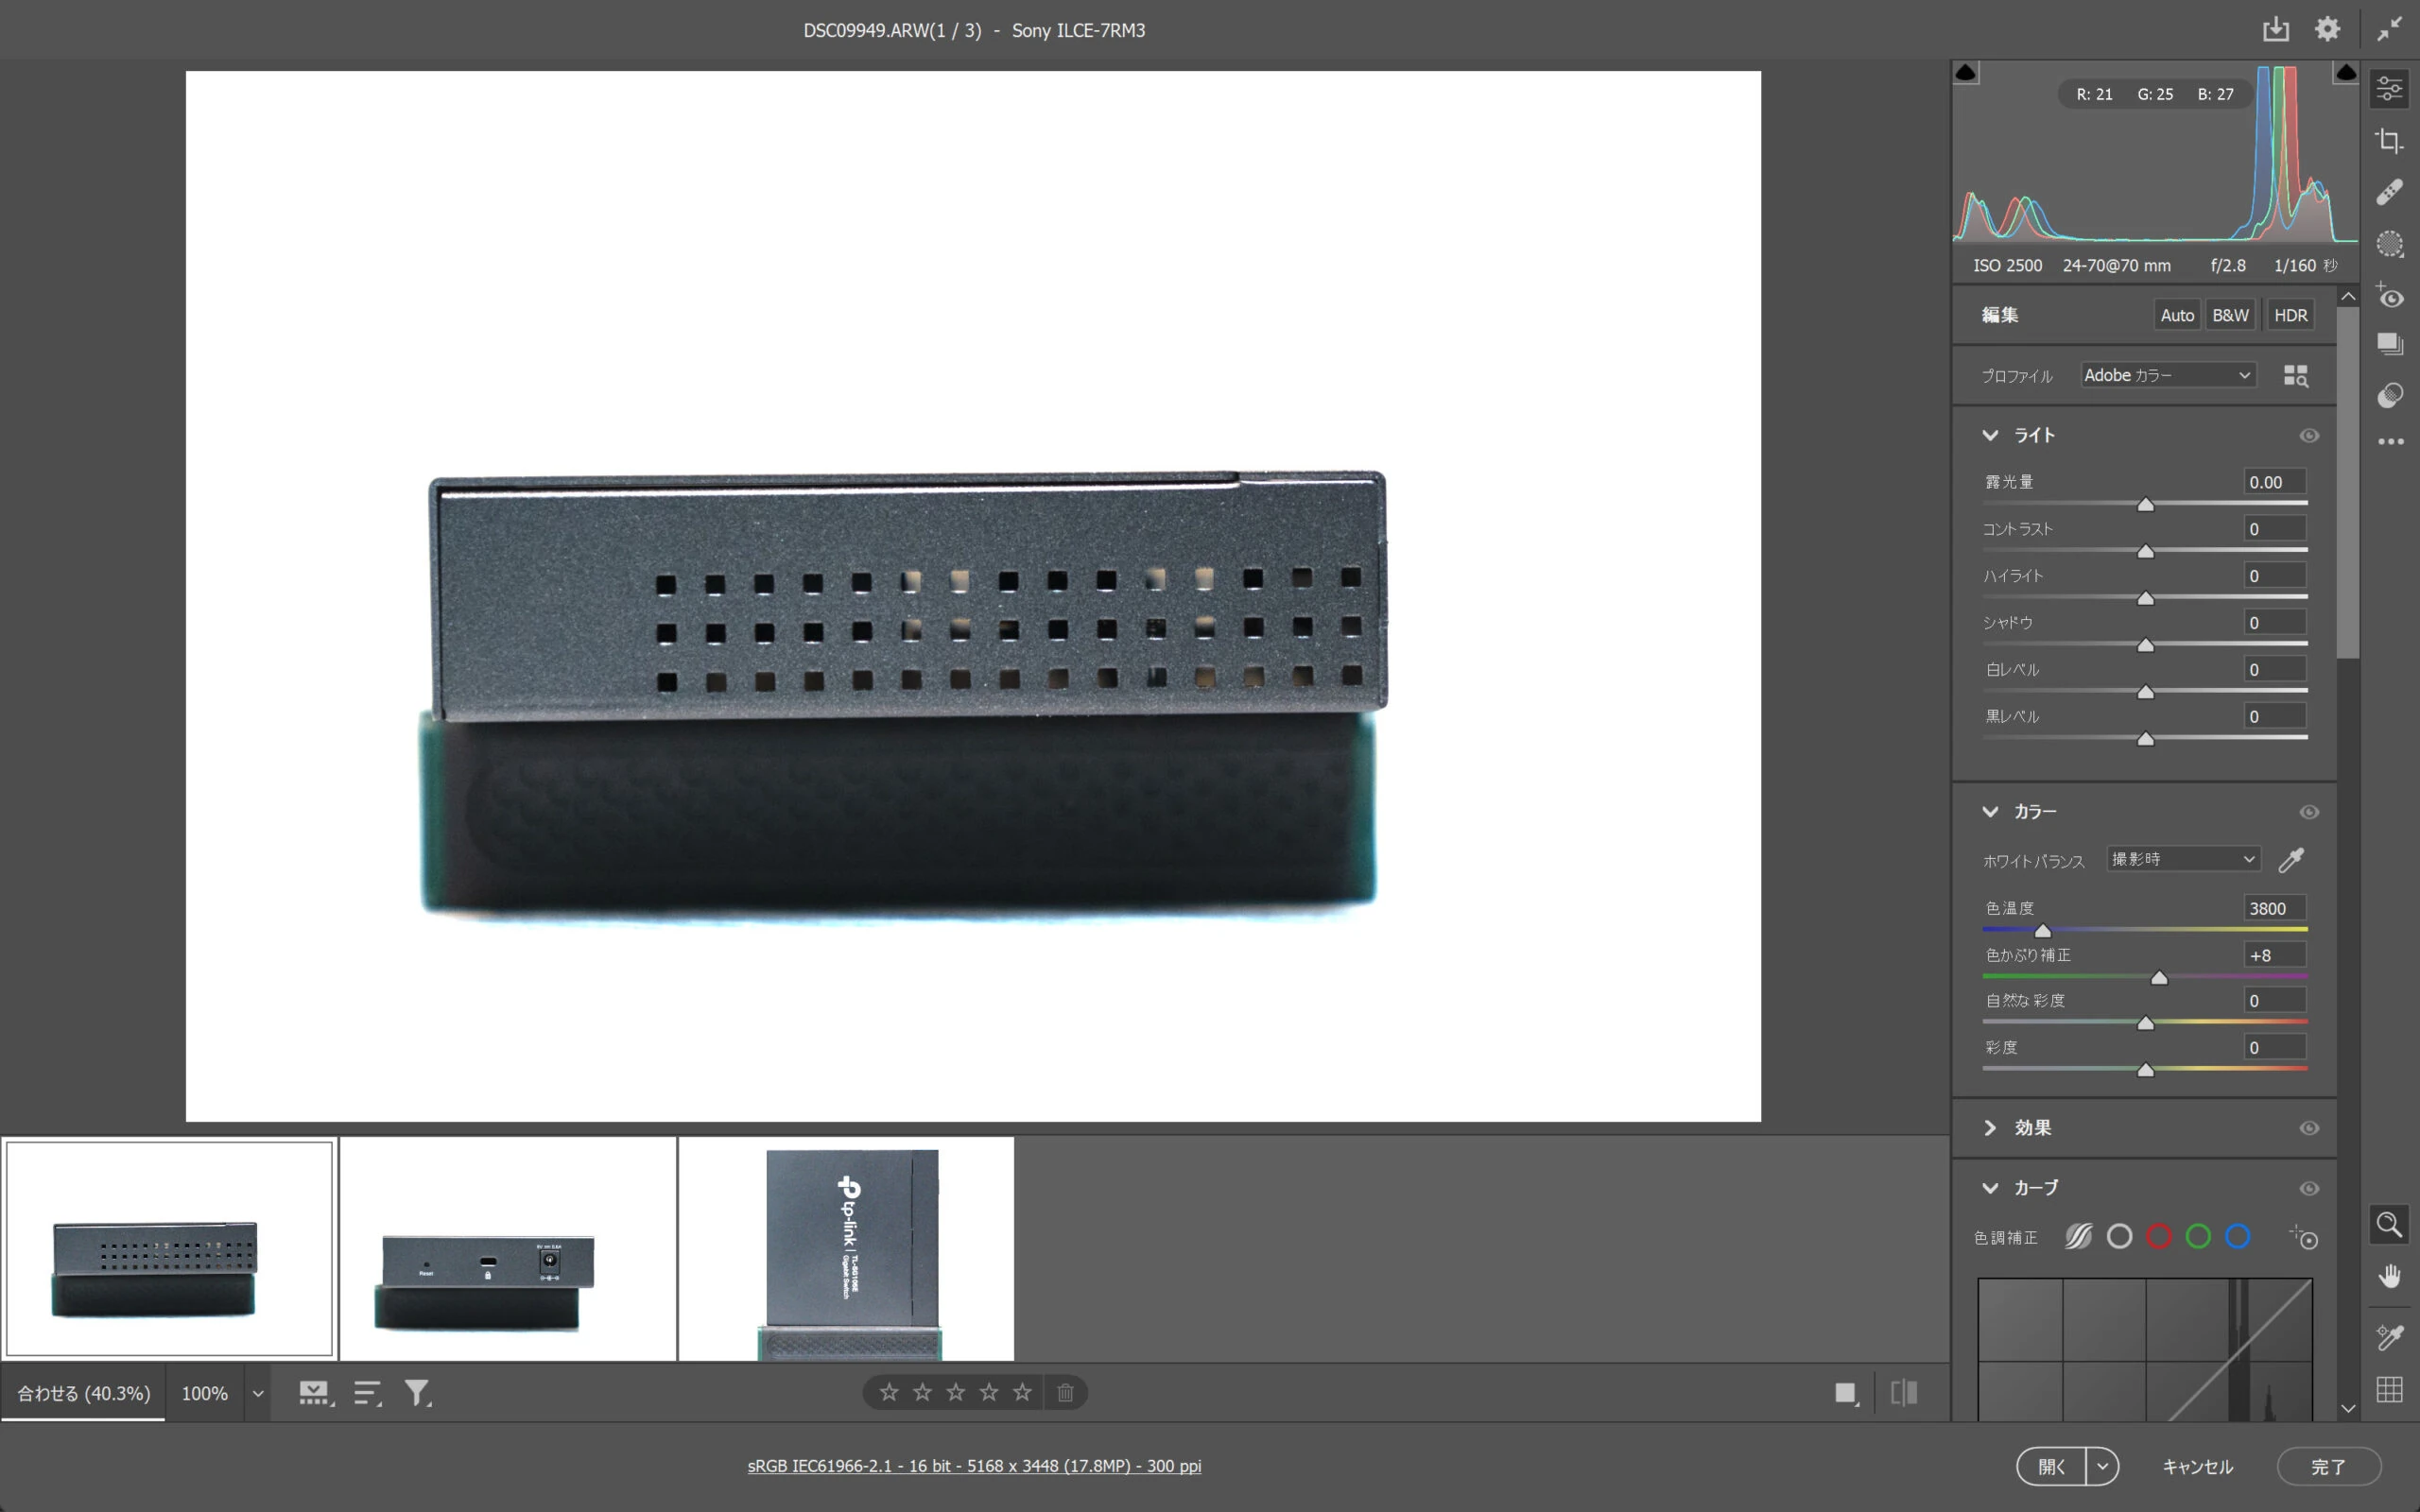
Task: Open the Masking tool
Action: 2389,244
